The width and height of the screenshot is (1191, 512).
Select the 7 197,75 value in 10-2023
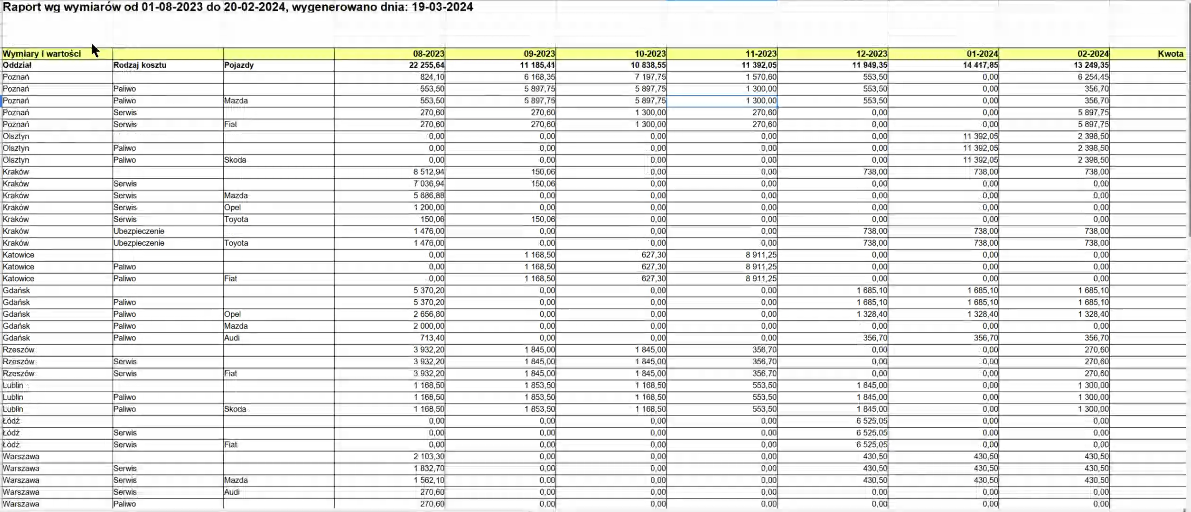(612, 77)
